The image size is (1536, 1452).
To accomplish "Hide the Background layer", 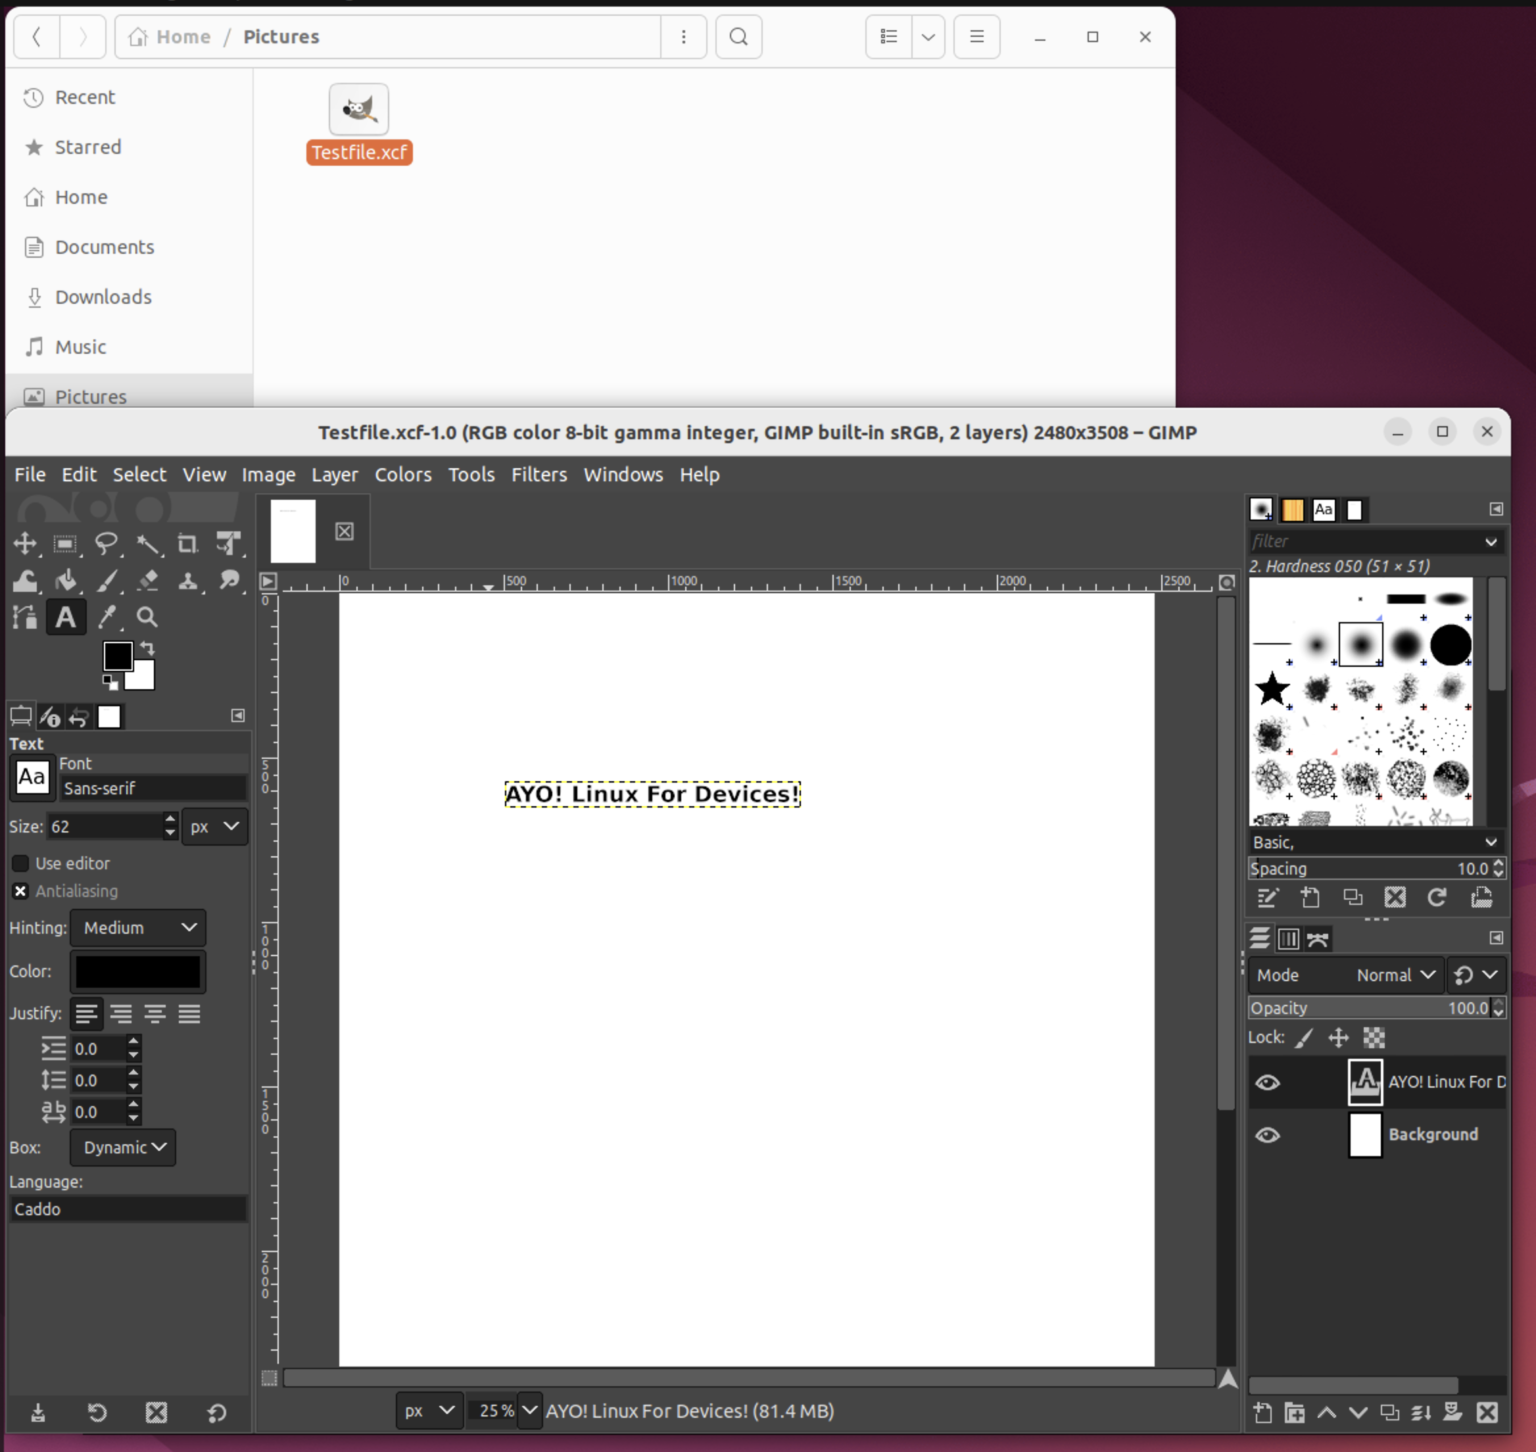I will click(x=1268, y=1135).
